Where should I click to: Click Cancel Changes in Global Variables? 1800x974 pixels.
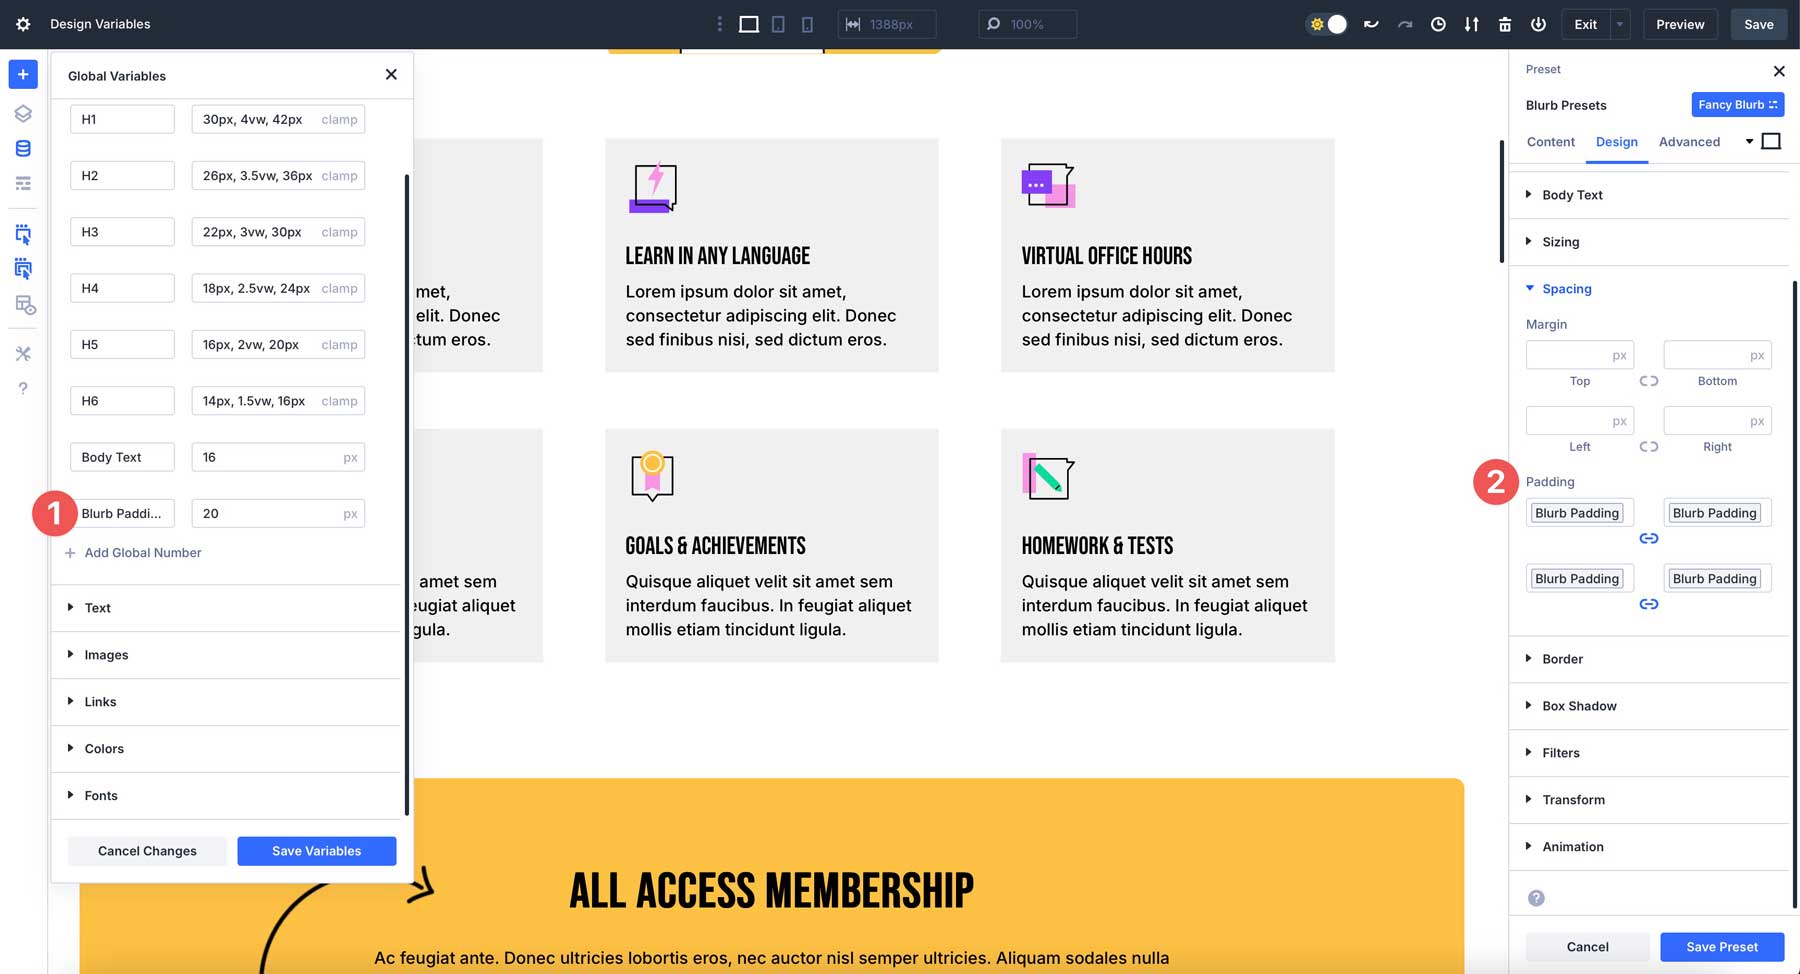(147, 851)
